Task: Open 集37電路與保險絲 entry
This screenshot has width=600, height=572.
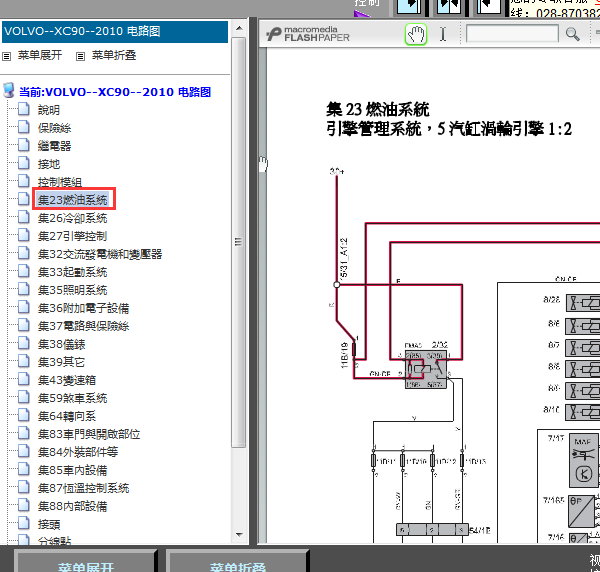Action: (x=83, y=326)
